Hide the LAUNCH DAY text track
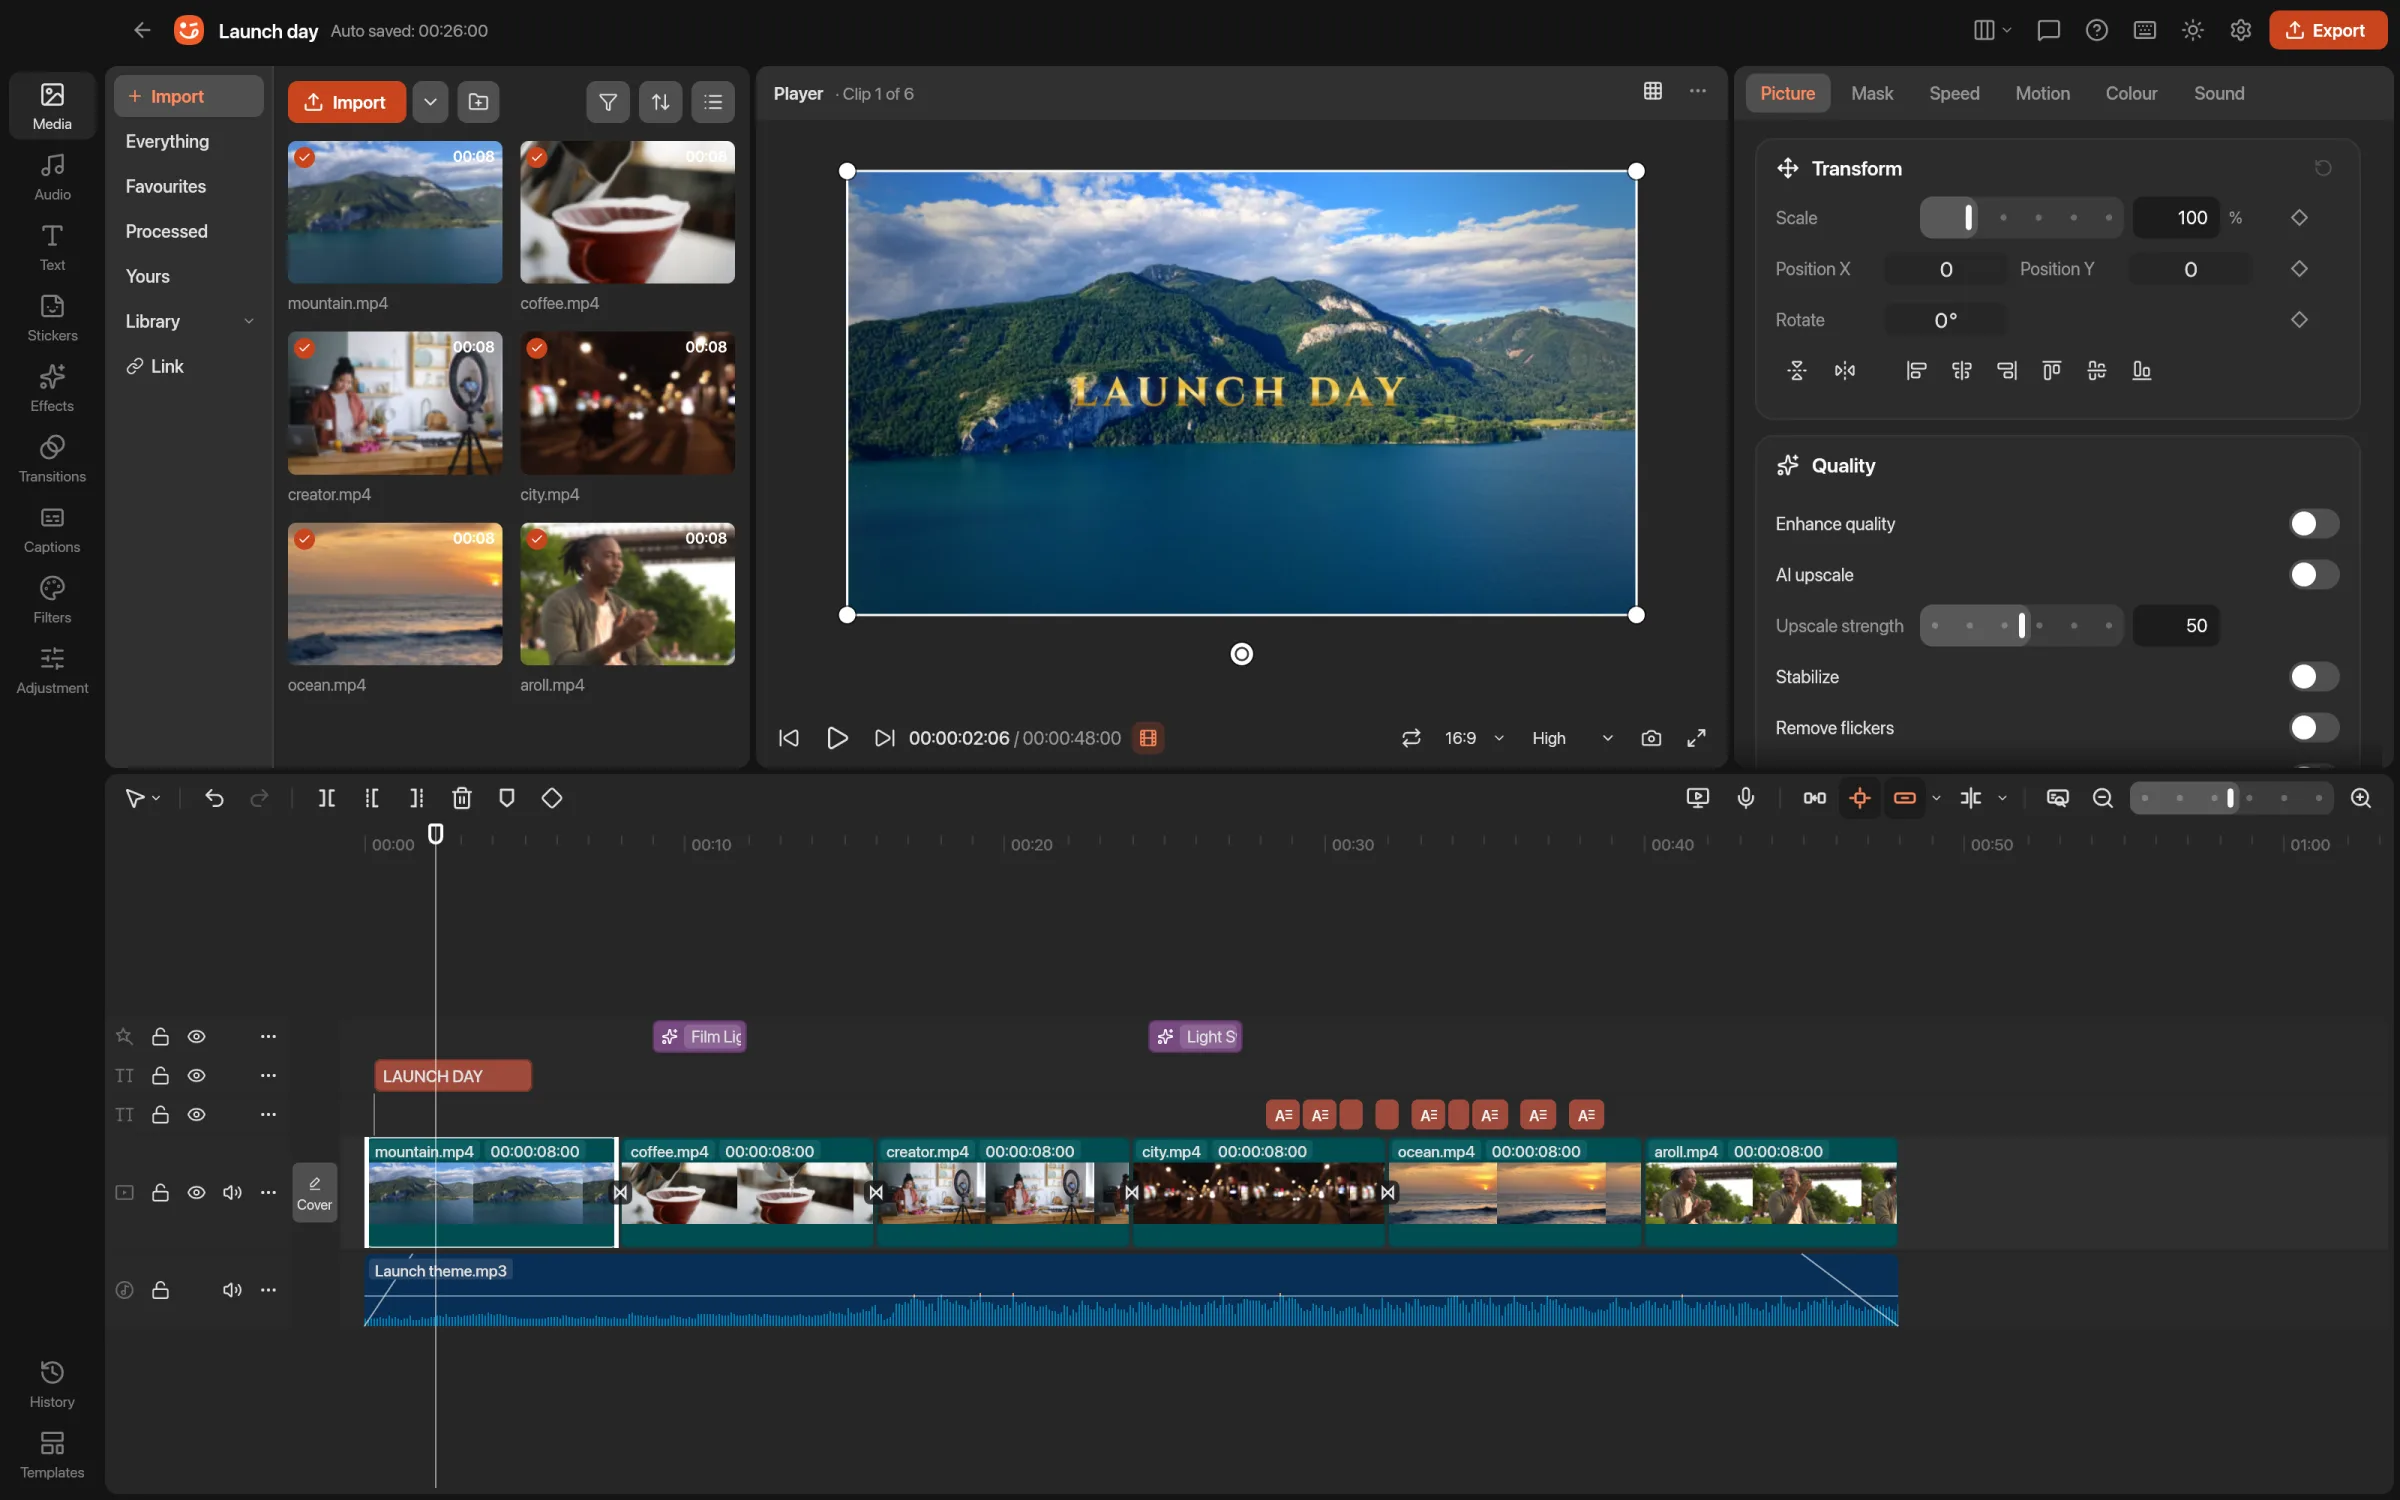This screenshot has width=2400, height=1500. click(x=197, y=1076)
